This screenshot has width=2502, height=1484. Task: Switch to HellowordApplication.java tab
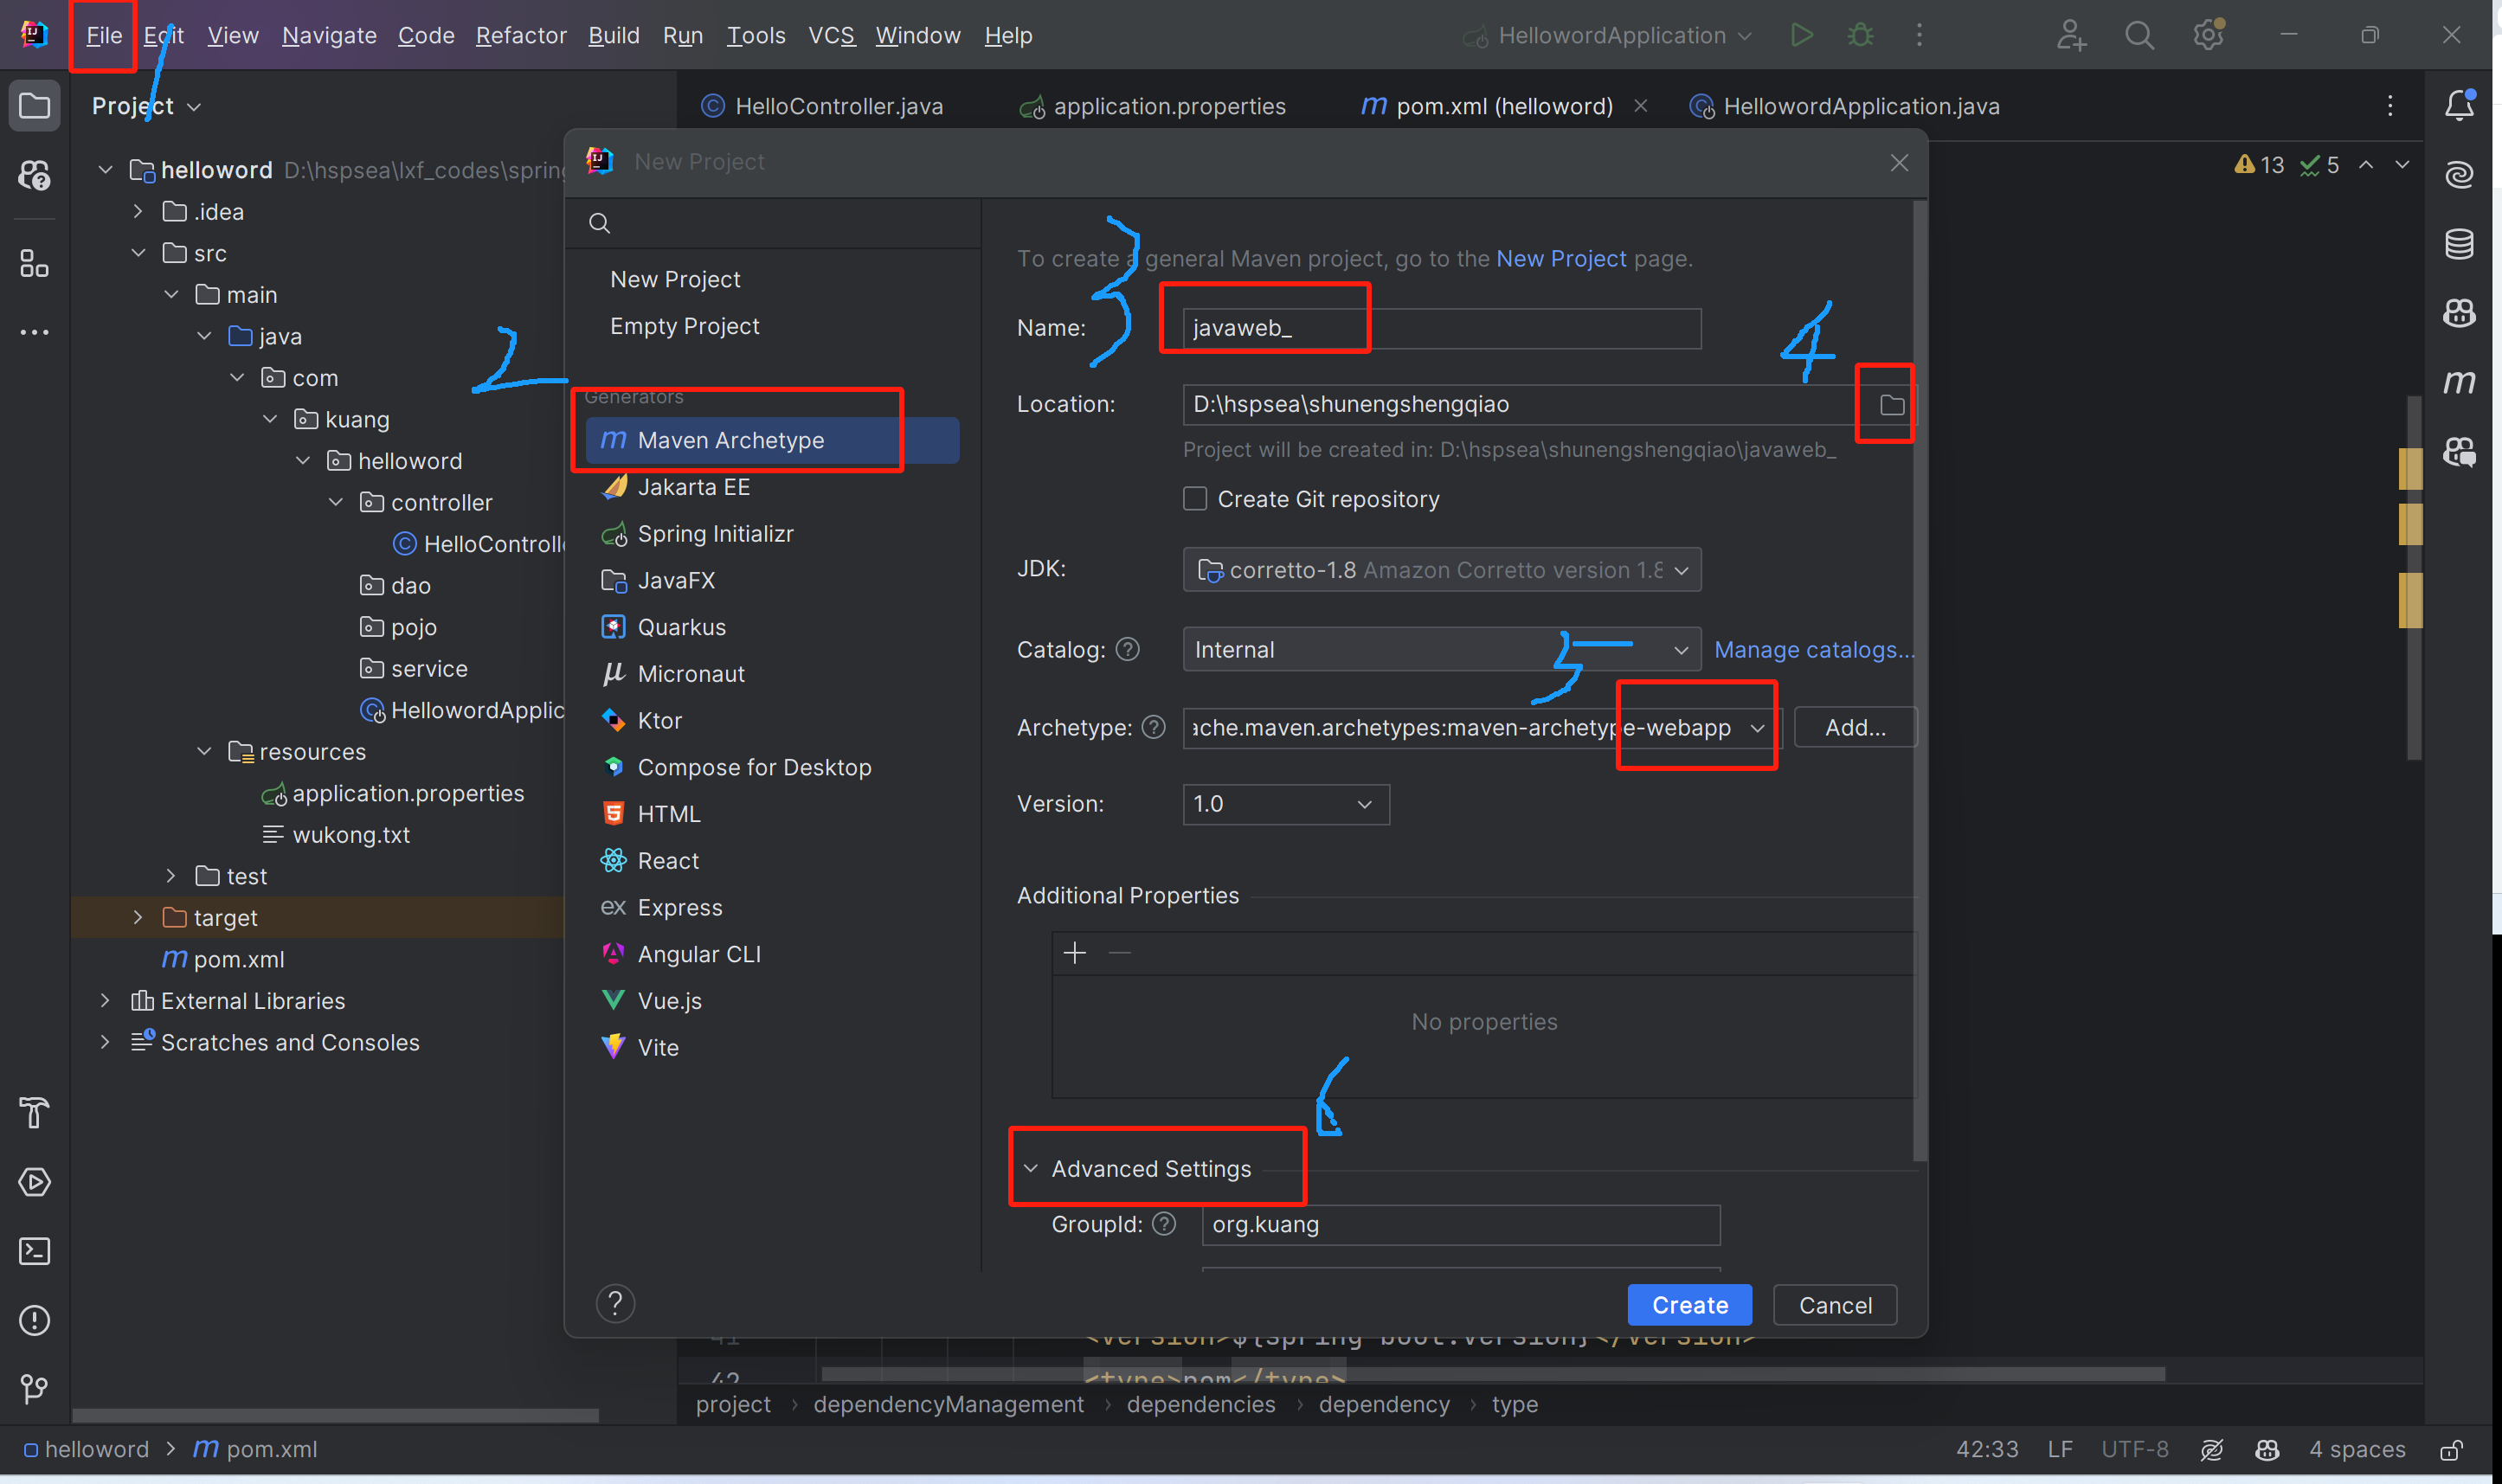tap(1845, 106)
